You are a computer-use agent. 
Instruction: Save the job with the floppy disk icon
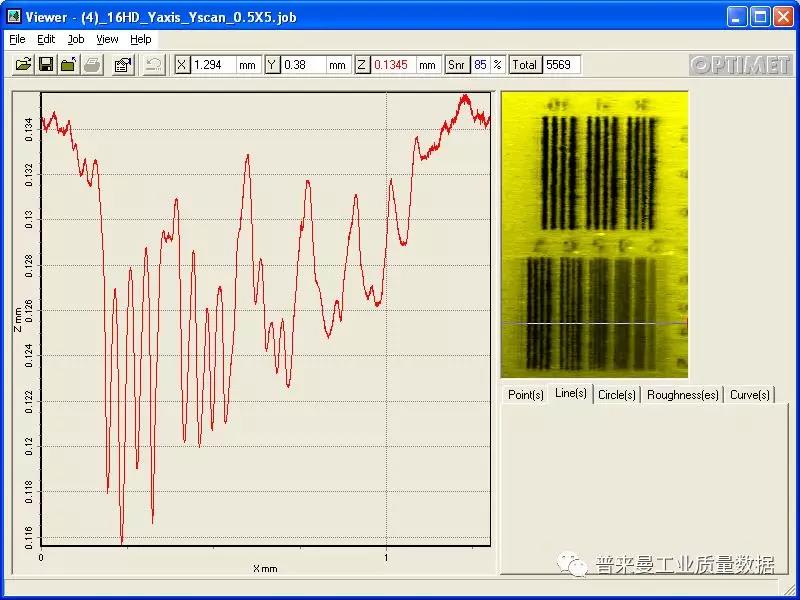(x=46, y=65)
